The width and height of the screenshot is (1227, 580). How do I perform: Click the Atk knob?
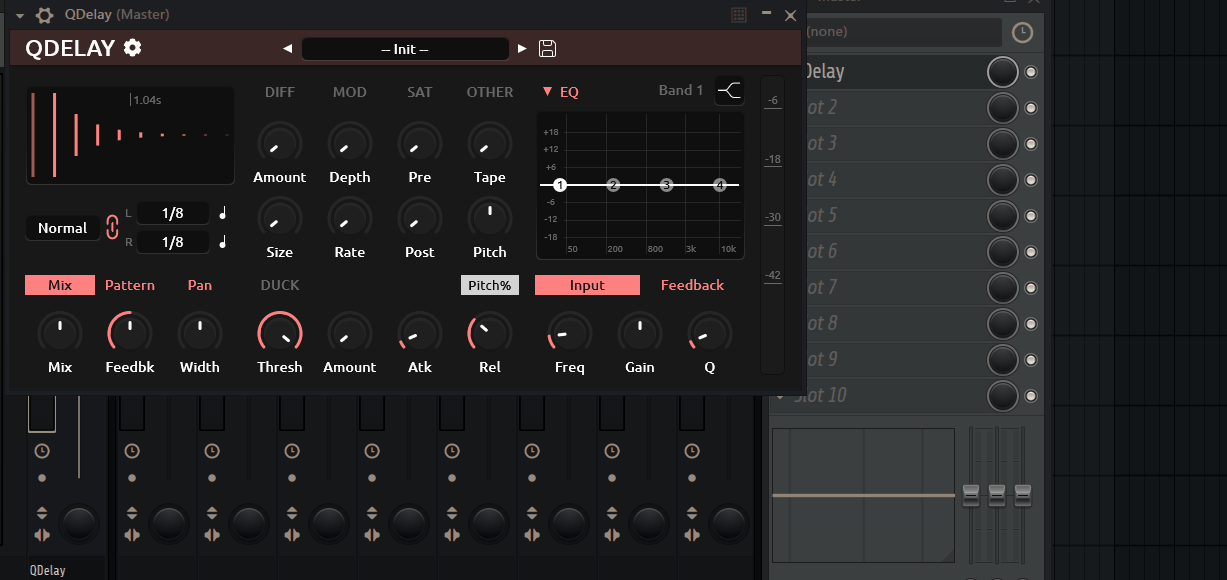tap(420, 332)
